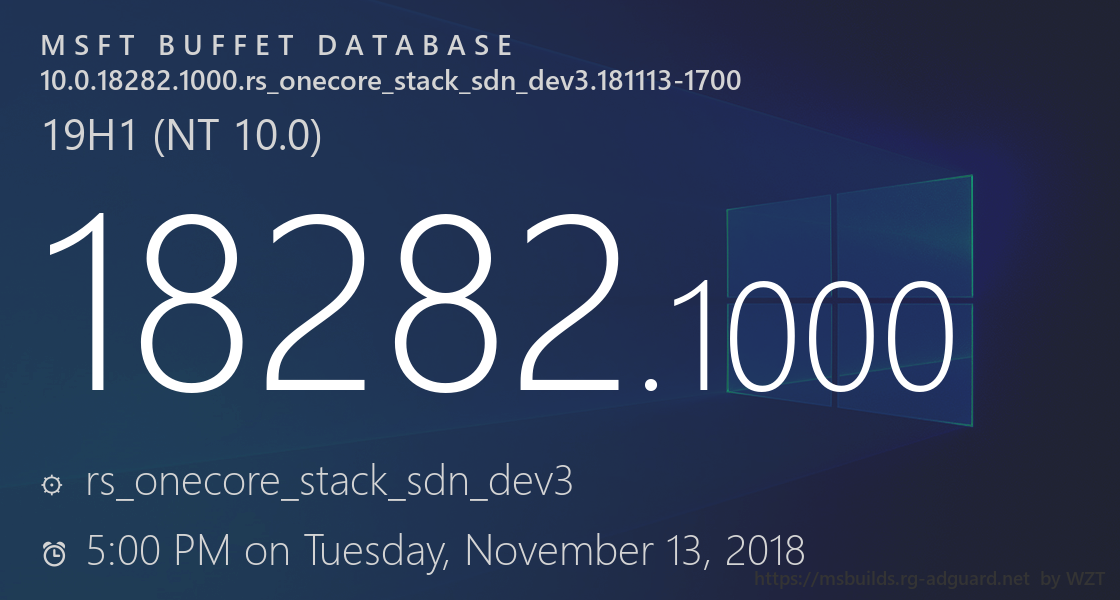Click the full build string below the heading
The width and height of the screenshot is (1120, 600).
coord(390,80)
